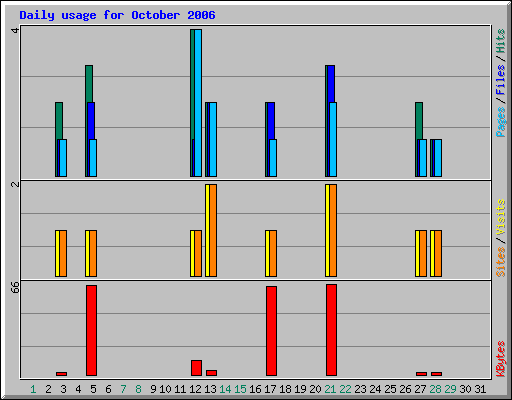The image size is (512, 400).
Task: Click the tall red KBytes bar for day 17
Action: click(271, 331)
